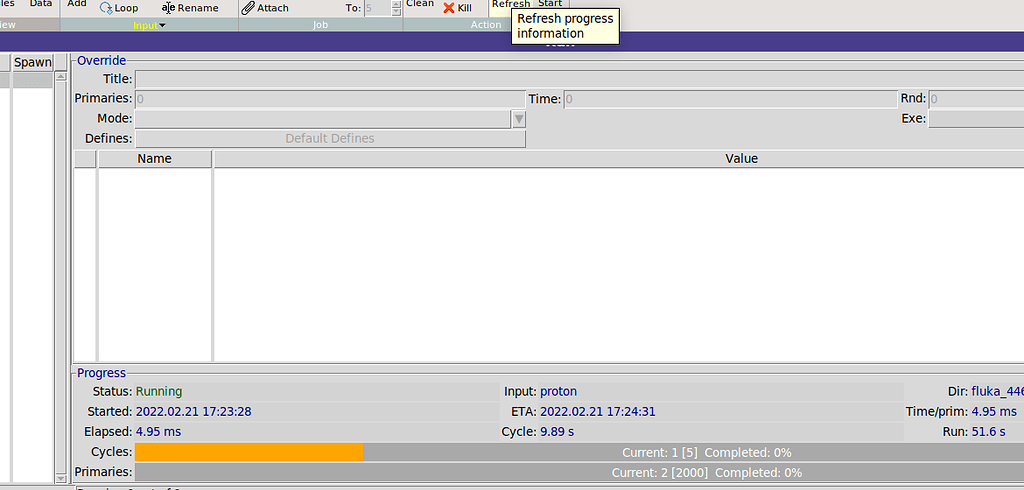Click the Spawn column header
Viewport: 1024px width, 490px height.
click(x=32, y=62)
